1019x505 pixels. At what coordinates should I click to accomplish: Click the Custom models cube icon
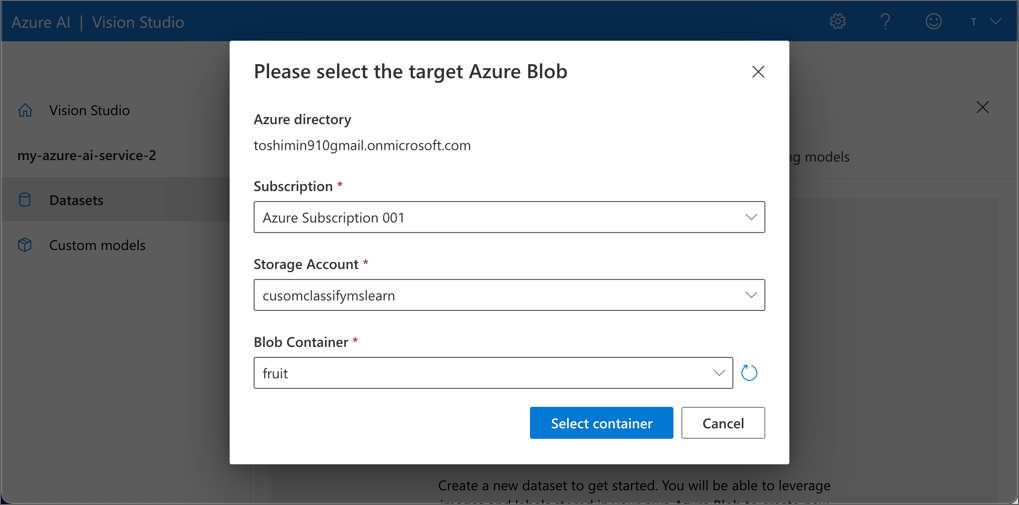point(25,245)
